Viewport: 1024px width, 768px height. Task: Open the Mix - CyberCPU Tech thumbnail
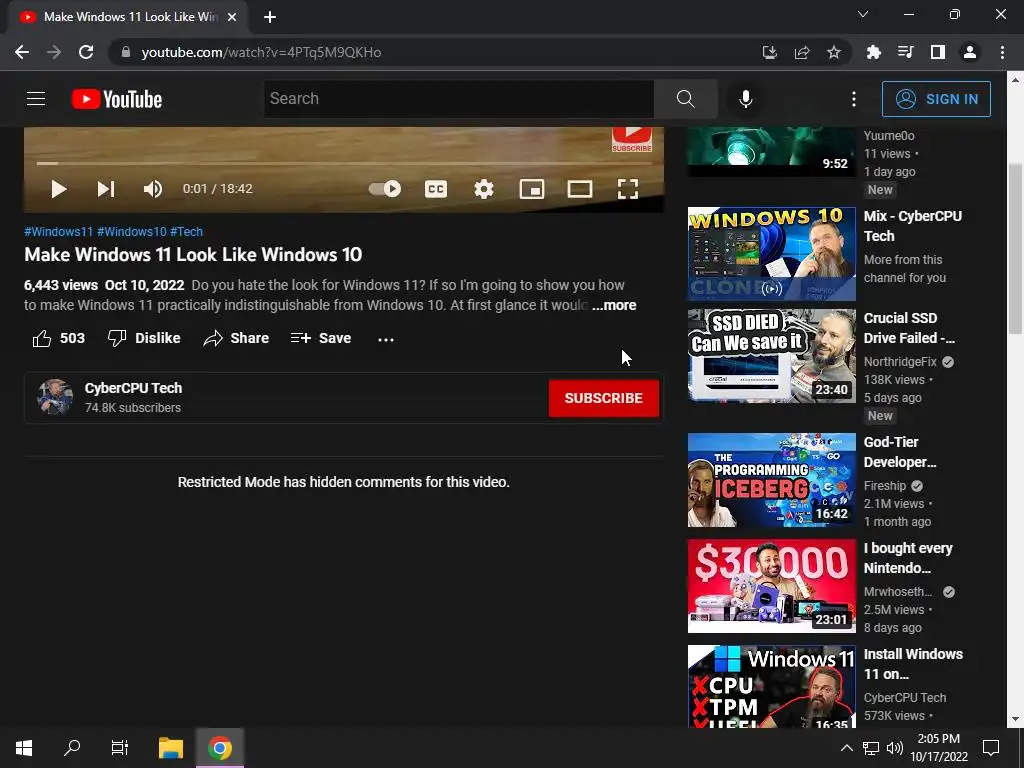pos(771,254)
